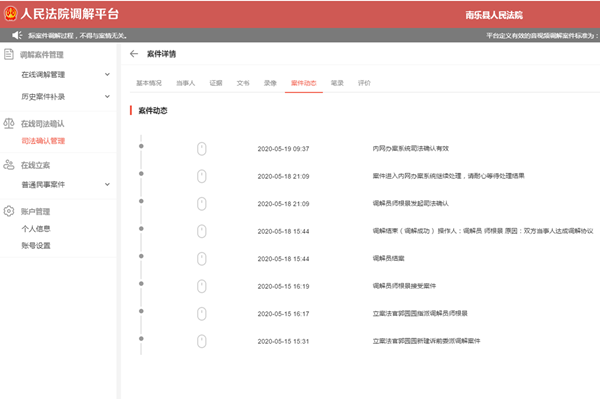The image size is (600, 399).
Task: Click timestamp 2020-05-15 16:19
Action: pyautogui.click(x=283, y=287)
